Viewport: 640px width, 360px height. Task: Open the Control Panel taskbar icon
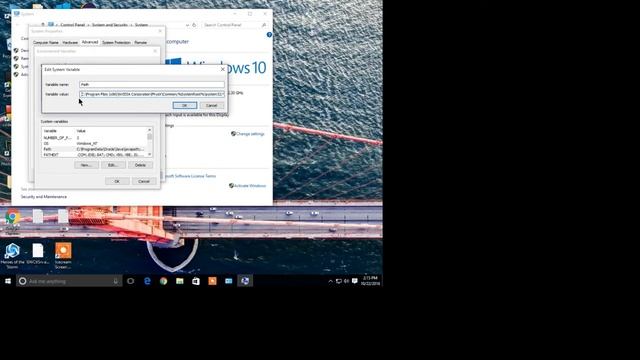[229, 281]
